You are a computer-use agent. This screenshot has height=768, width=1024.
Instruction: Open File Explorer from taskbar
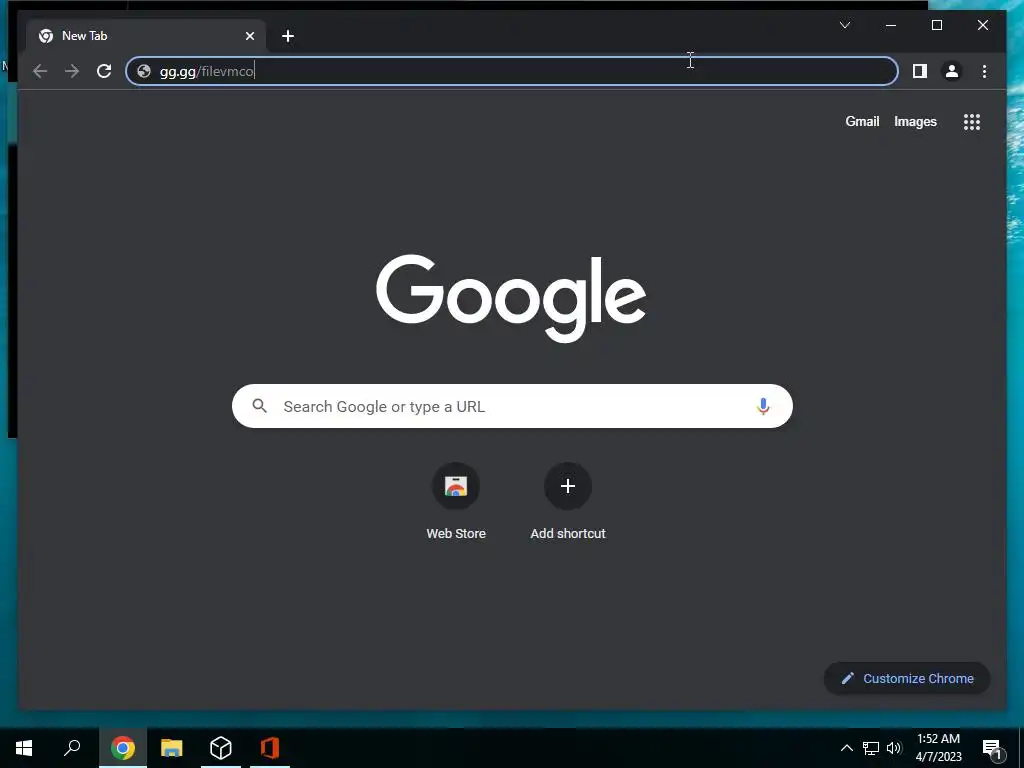tap(172, 748)
